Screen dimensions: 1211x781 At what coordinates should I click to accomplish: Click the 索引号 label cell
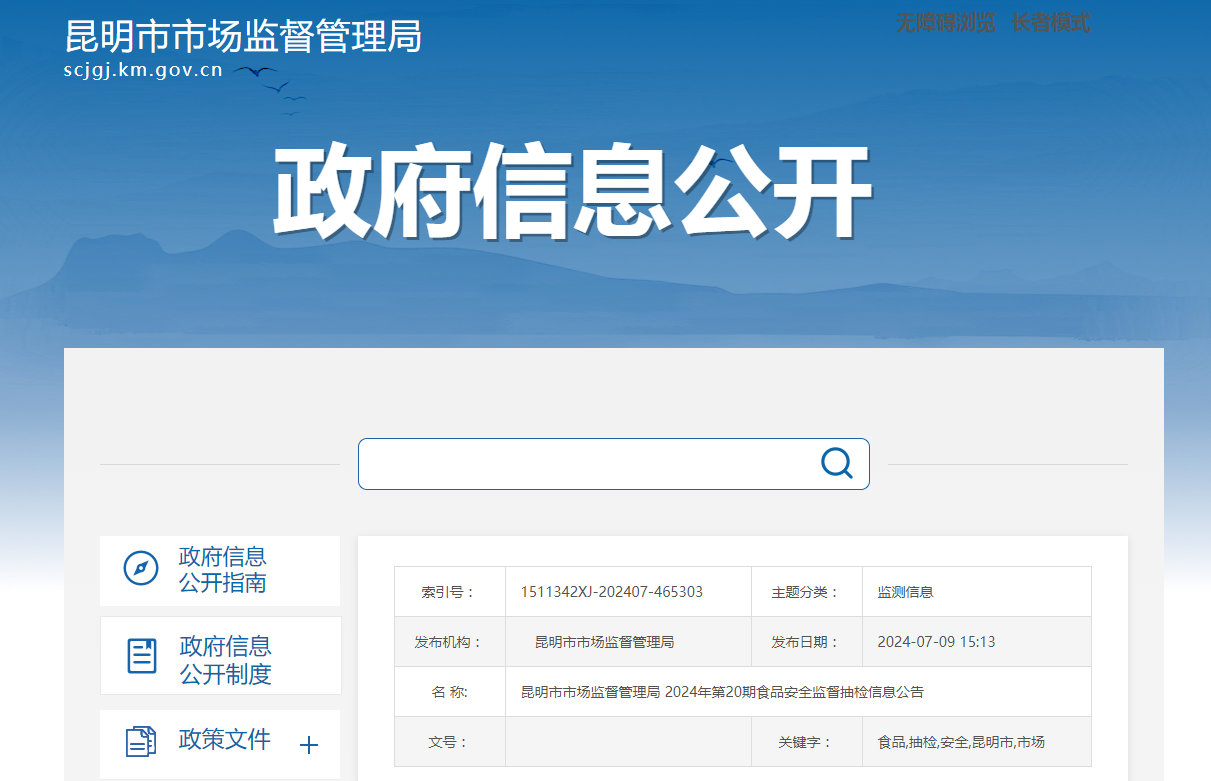[450, 592]
